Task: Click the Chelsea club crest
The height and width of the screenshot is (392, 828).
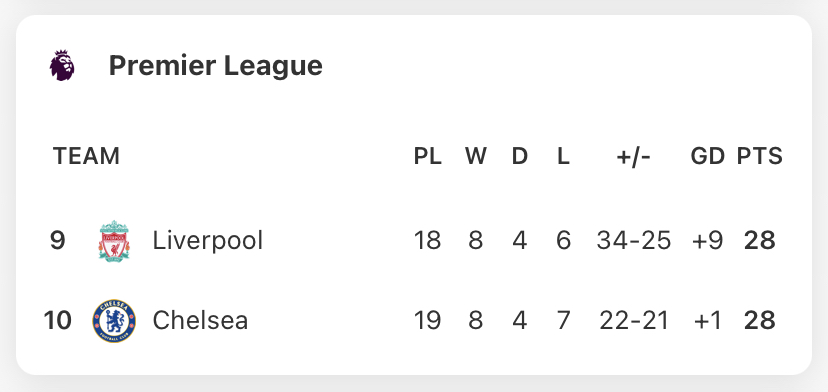Action: [x=114, y=321]
